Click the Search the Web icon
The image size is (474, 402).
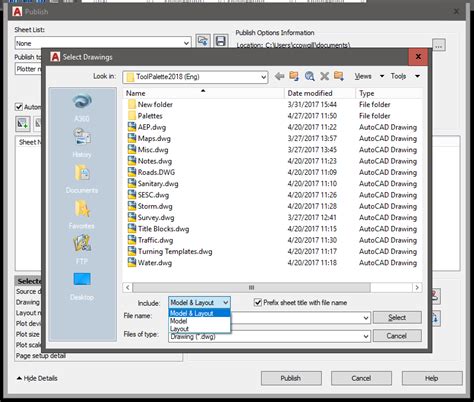tap(309, 76)
